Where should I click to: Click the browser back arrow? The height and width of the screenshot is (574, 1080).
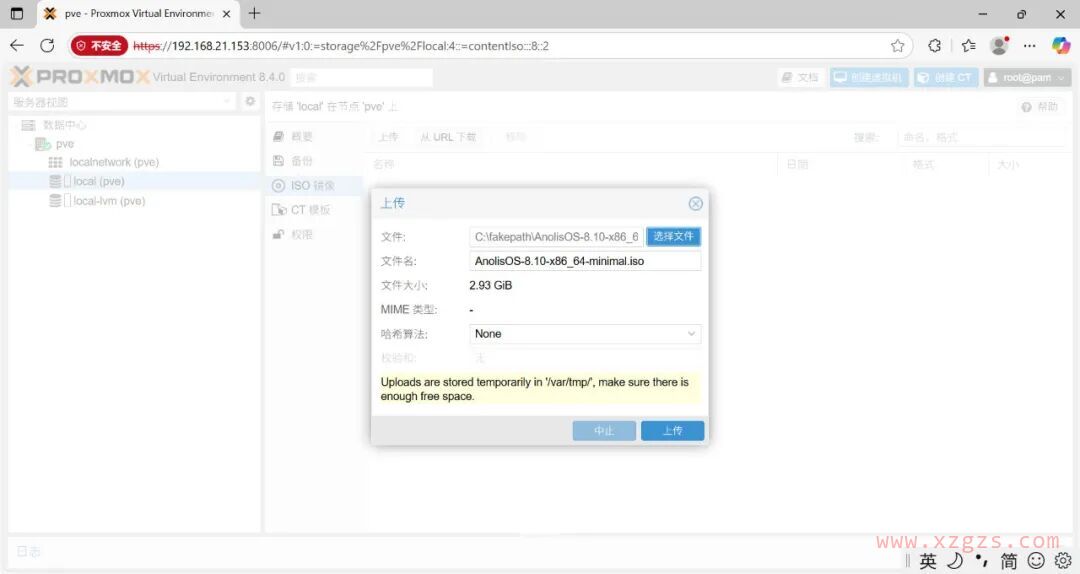coord(17,45)
